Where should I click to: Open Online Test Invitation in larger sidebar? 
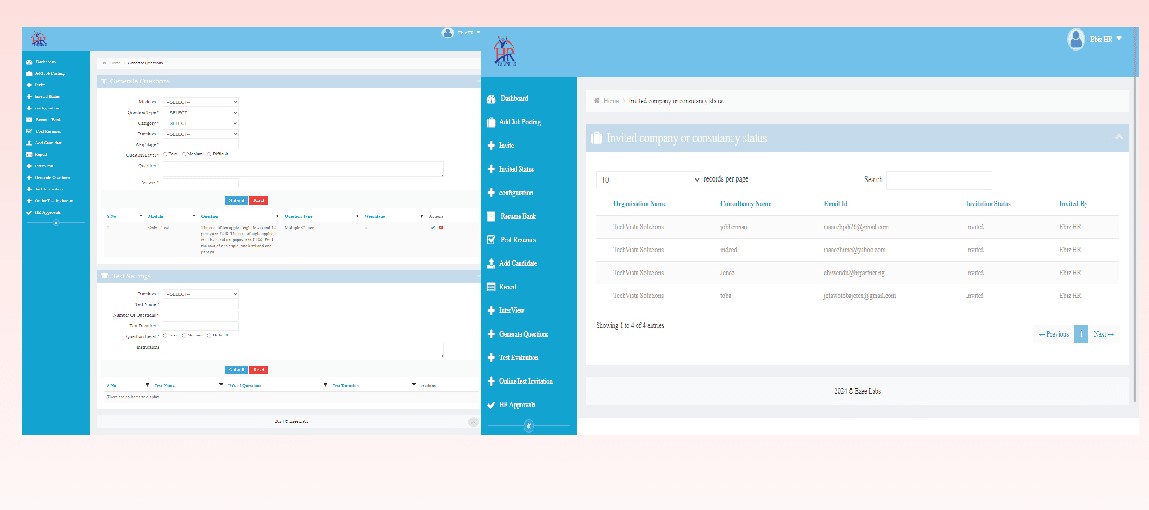point(525,382)
